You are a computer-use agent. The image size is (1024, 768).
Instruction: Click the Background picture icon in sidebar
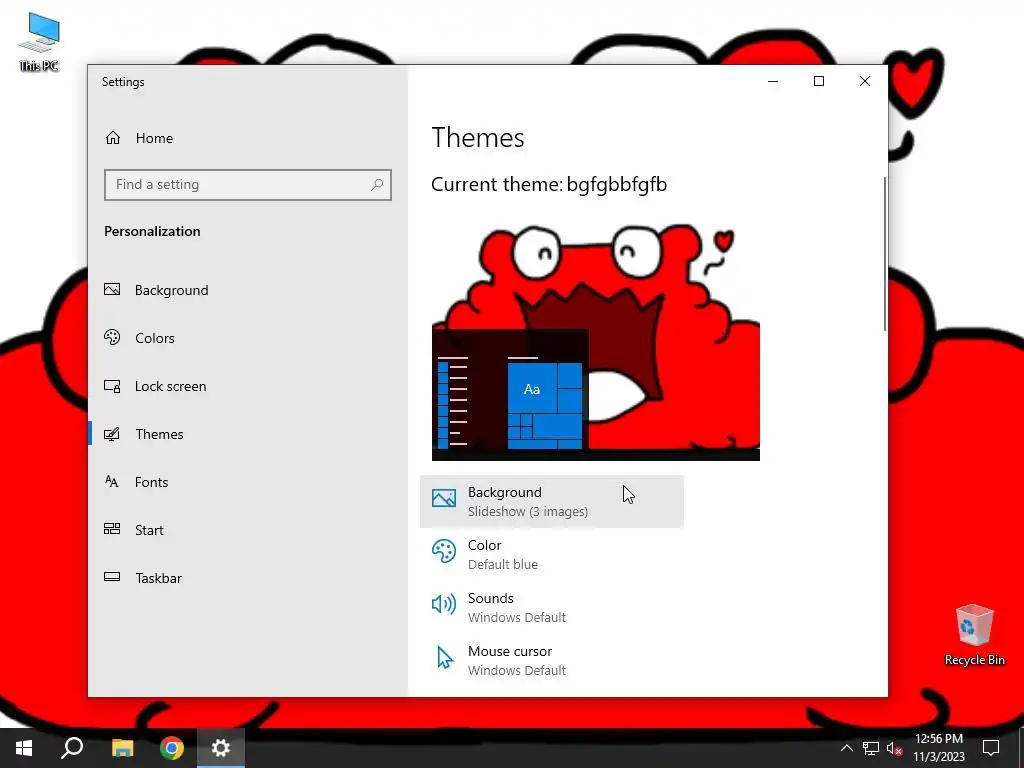pyautogui.click(x=112, y=289)
